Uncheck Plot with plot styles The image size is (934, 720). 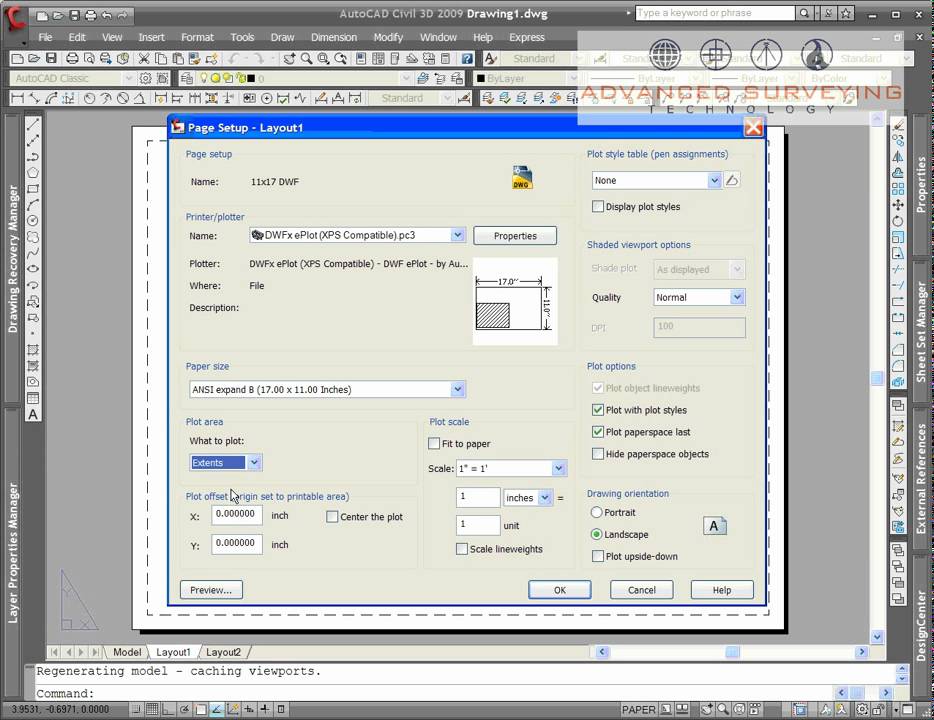point(597,410)
